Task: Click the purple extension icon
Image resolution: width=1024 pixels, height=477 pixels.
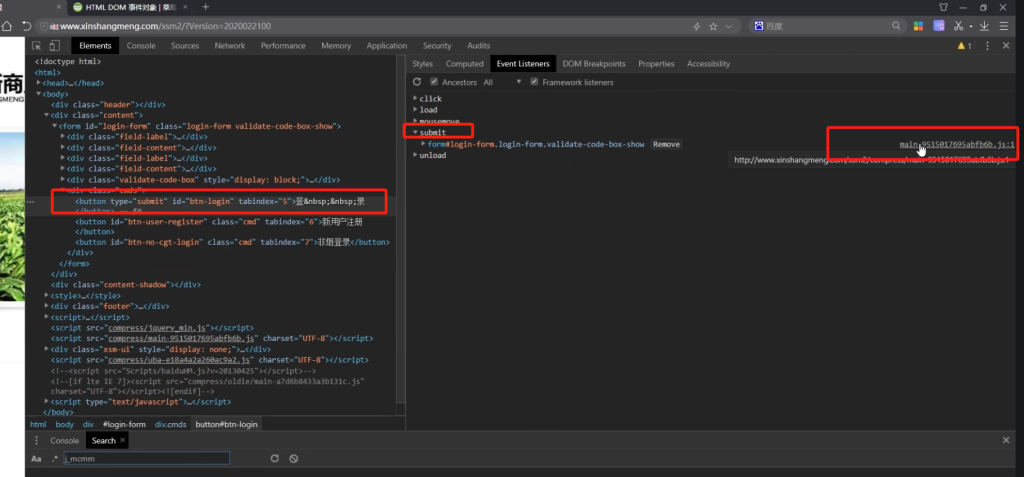Action: pos(938,26)
